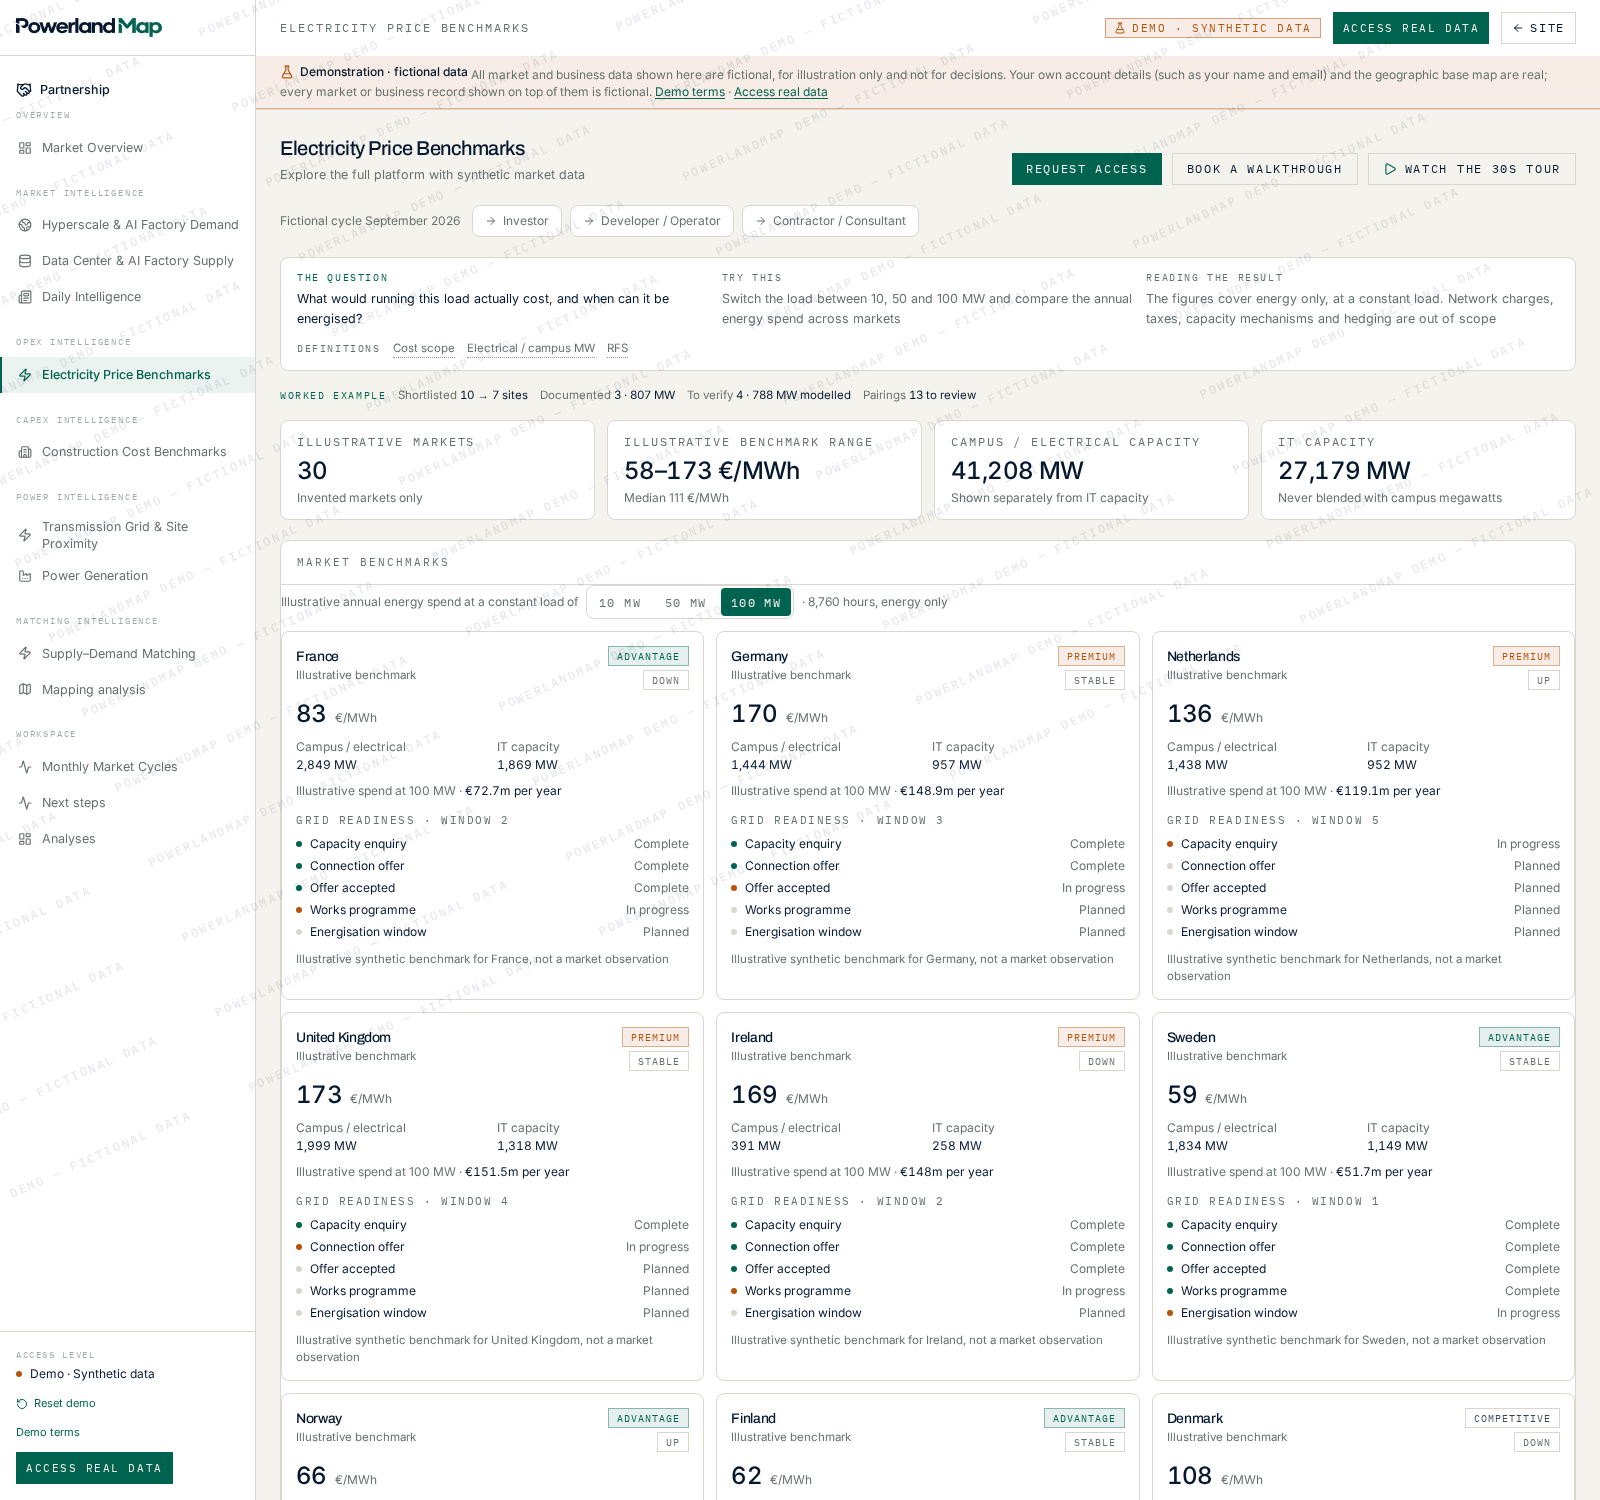
Task: Open Market Overview in the sidebar
Action: click(x=127, y=148)
